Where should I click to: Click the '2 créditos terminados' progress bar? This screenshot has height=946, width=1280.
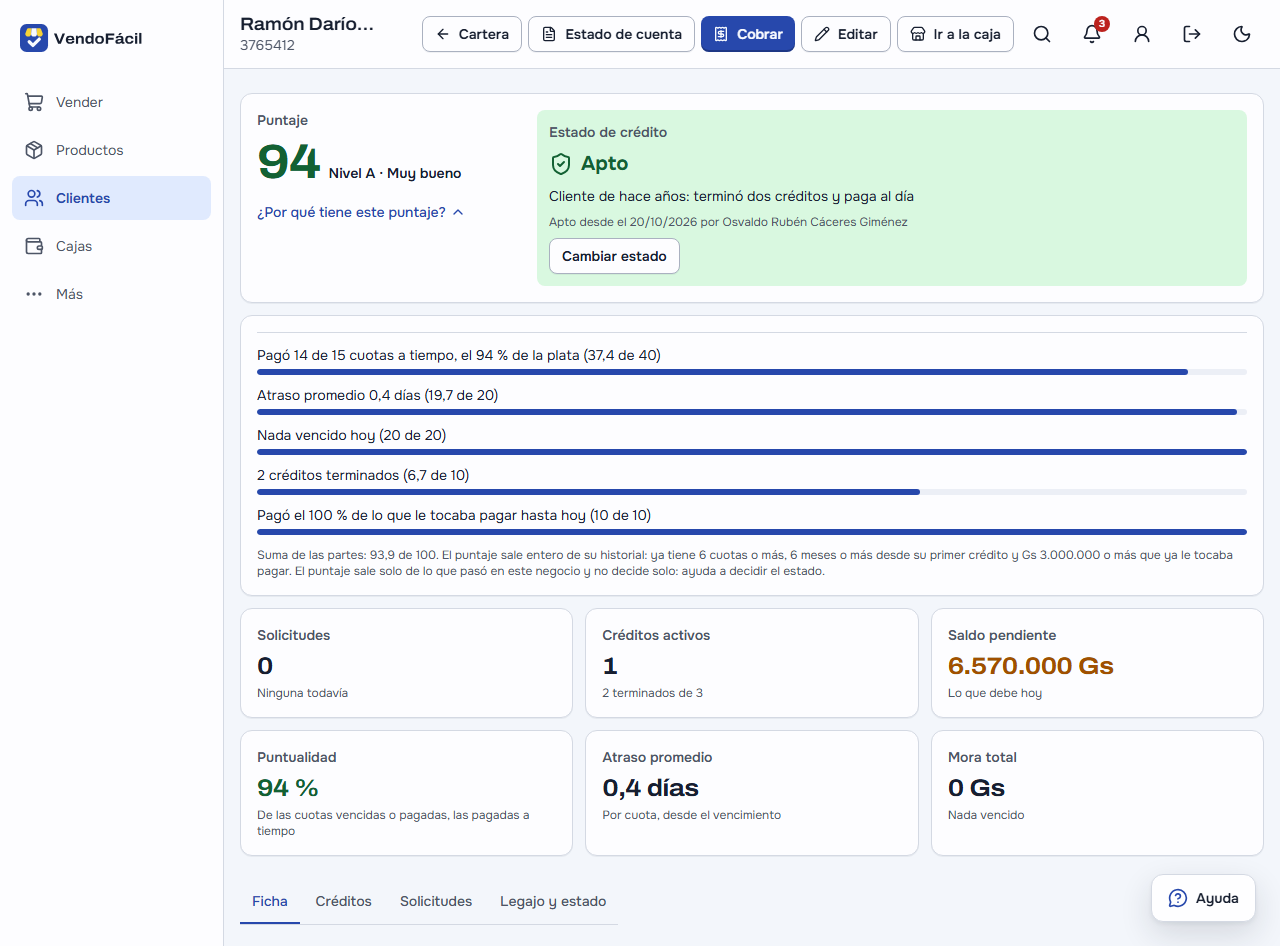[752, 492]
